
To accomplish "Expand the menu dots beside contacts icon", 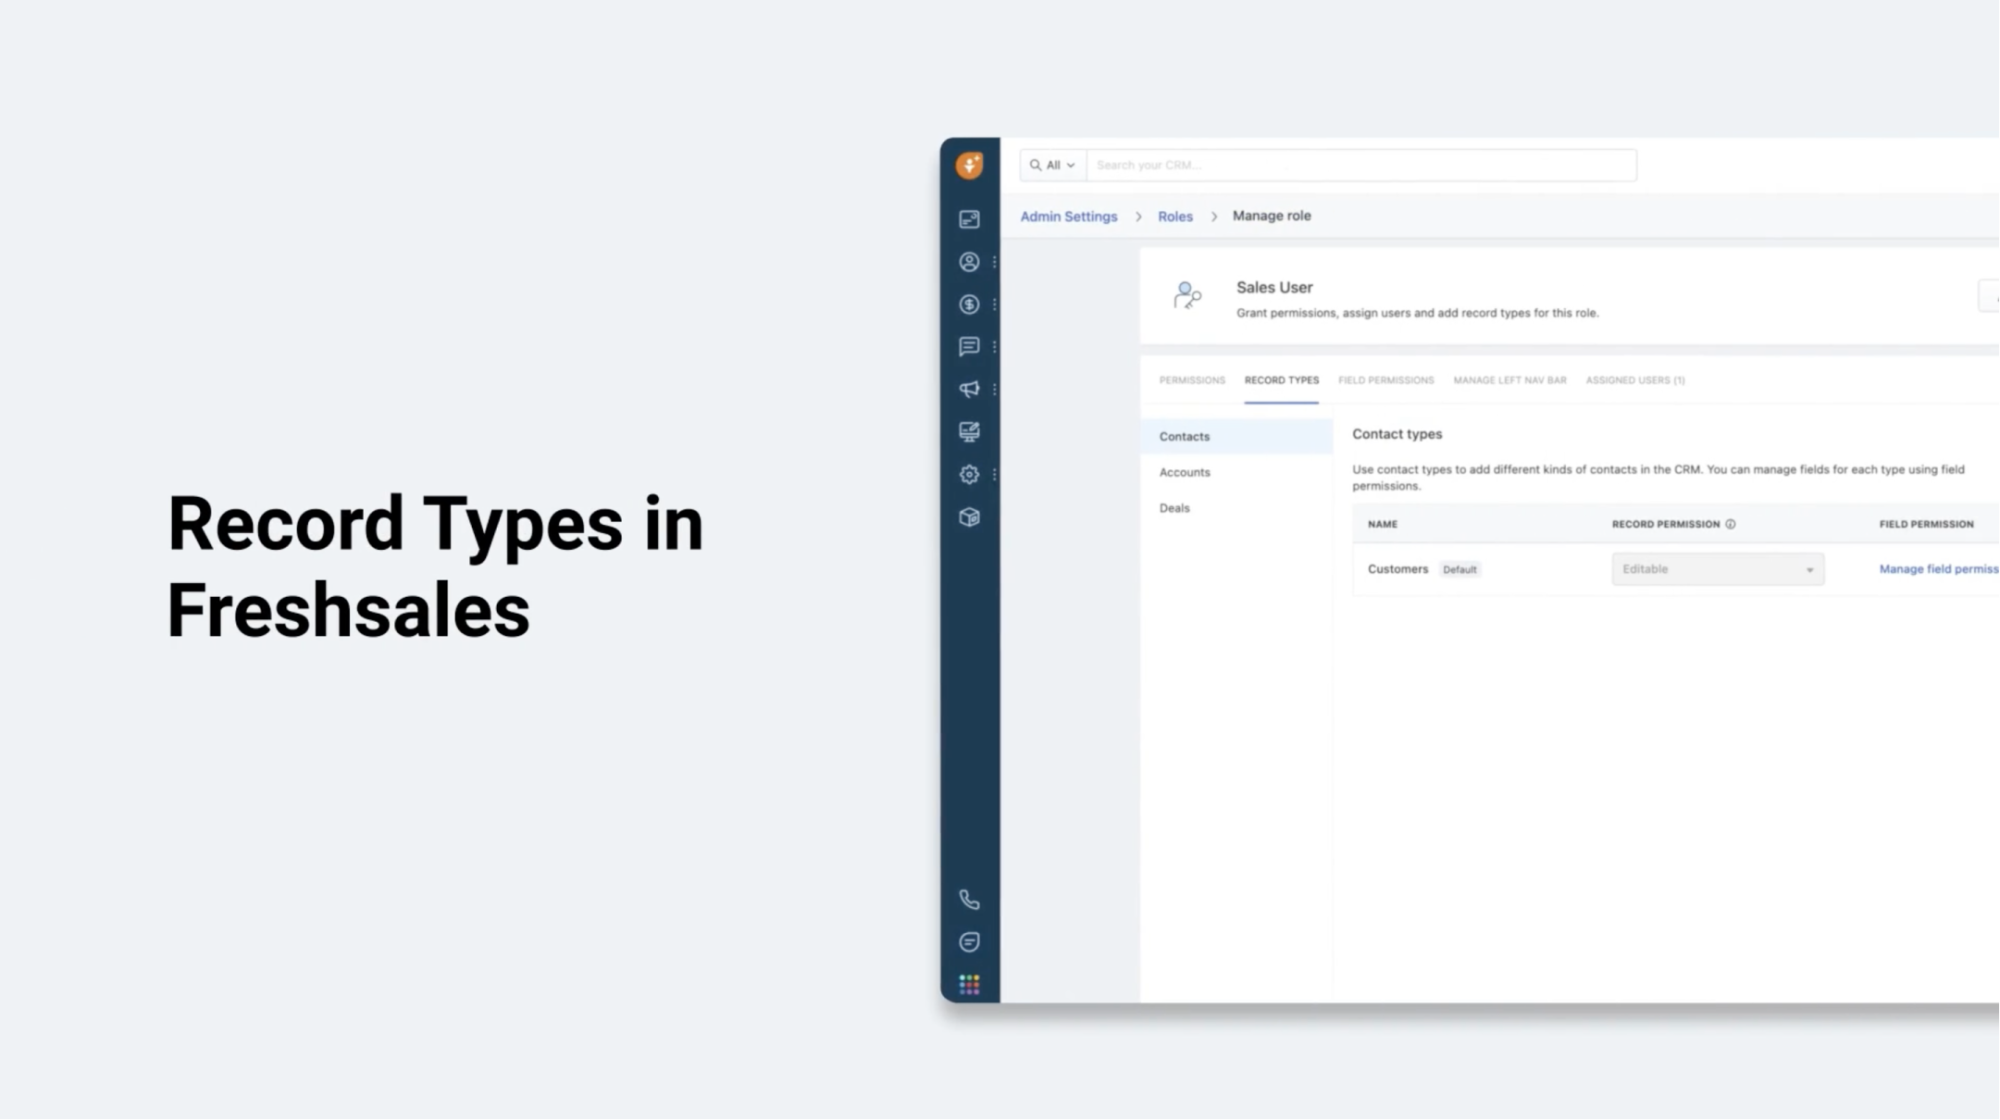I will click(x=994, y=262).
